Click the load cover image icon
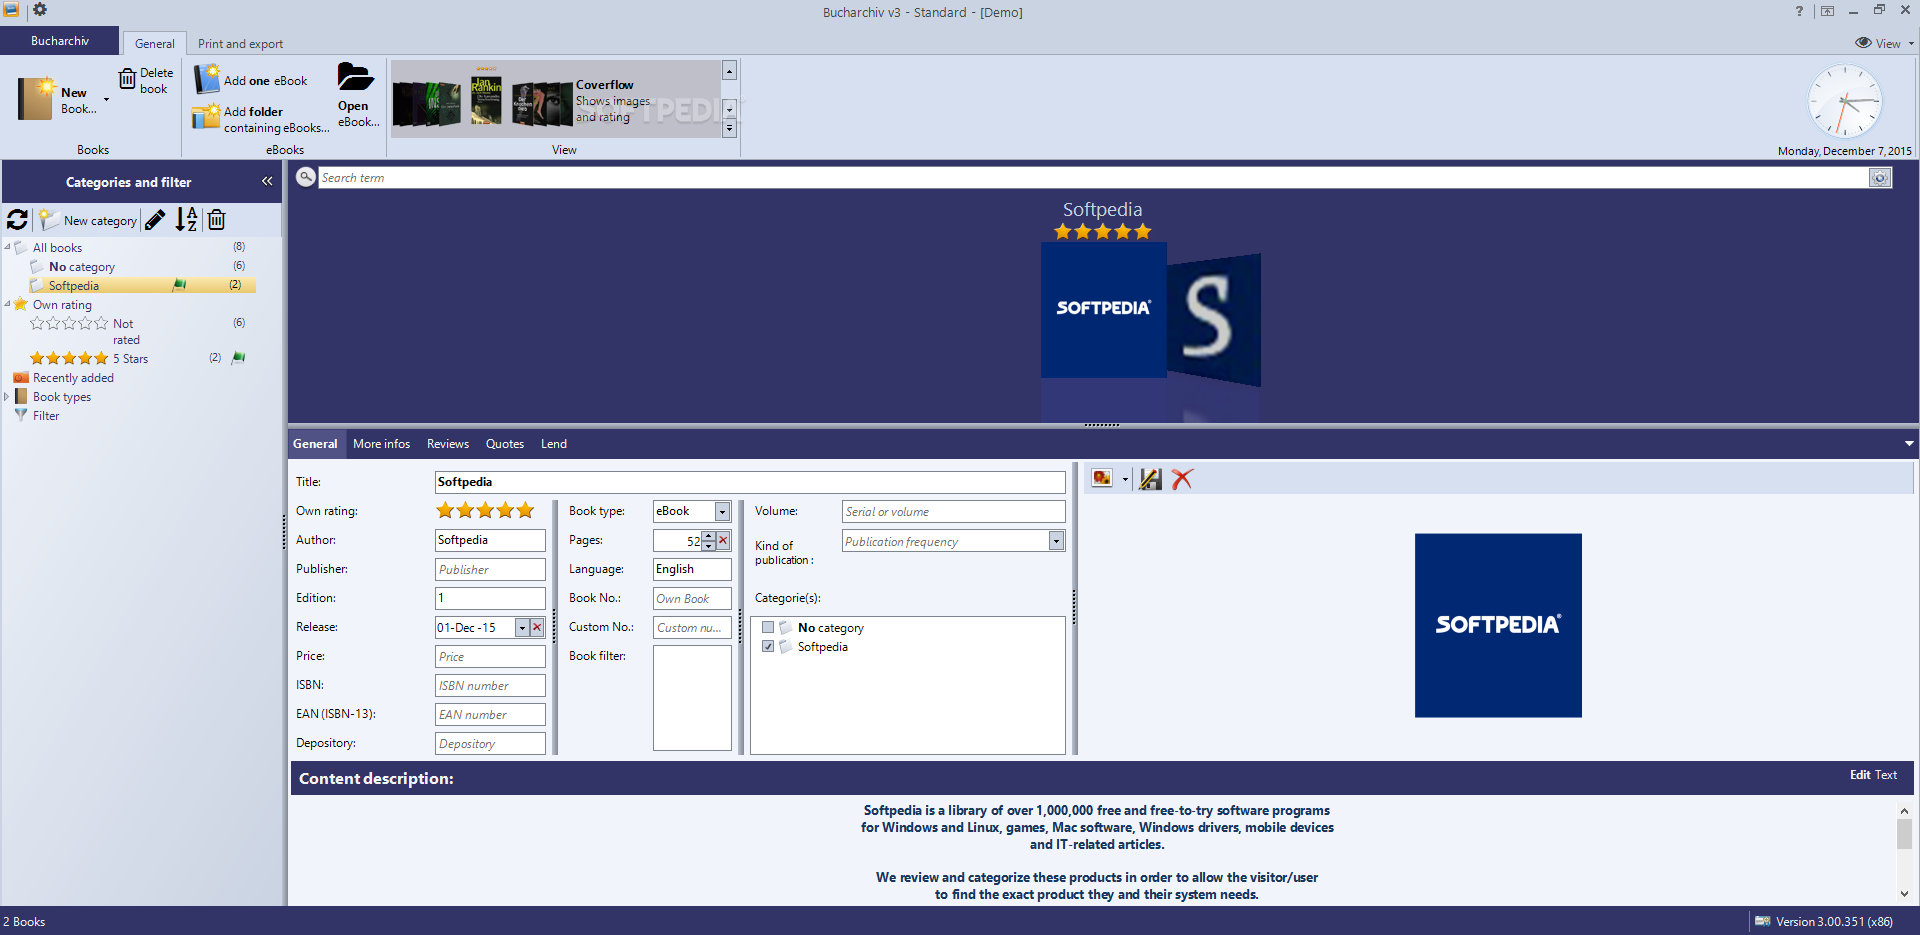Screen dimensions: 1920x935 pos(1102,479)
